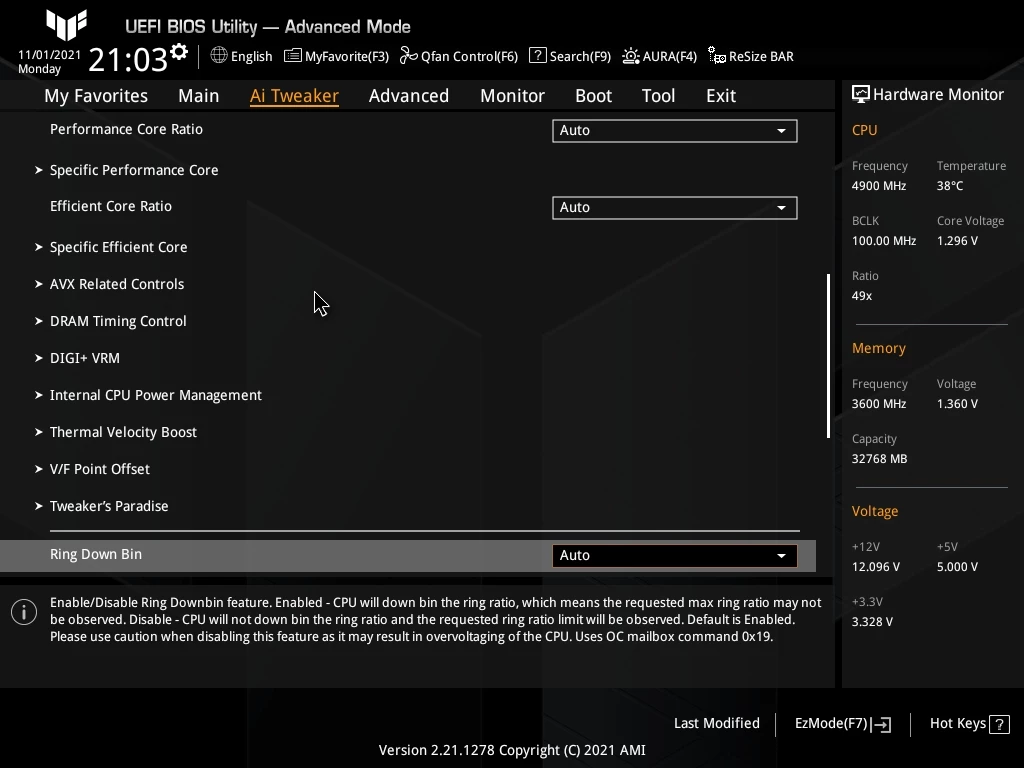Open the Monitor tab
This screenshot has width=1024, height=768.
[x=513, y=96]
